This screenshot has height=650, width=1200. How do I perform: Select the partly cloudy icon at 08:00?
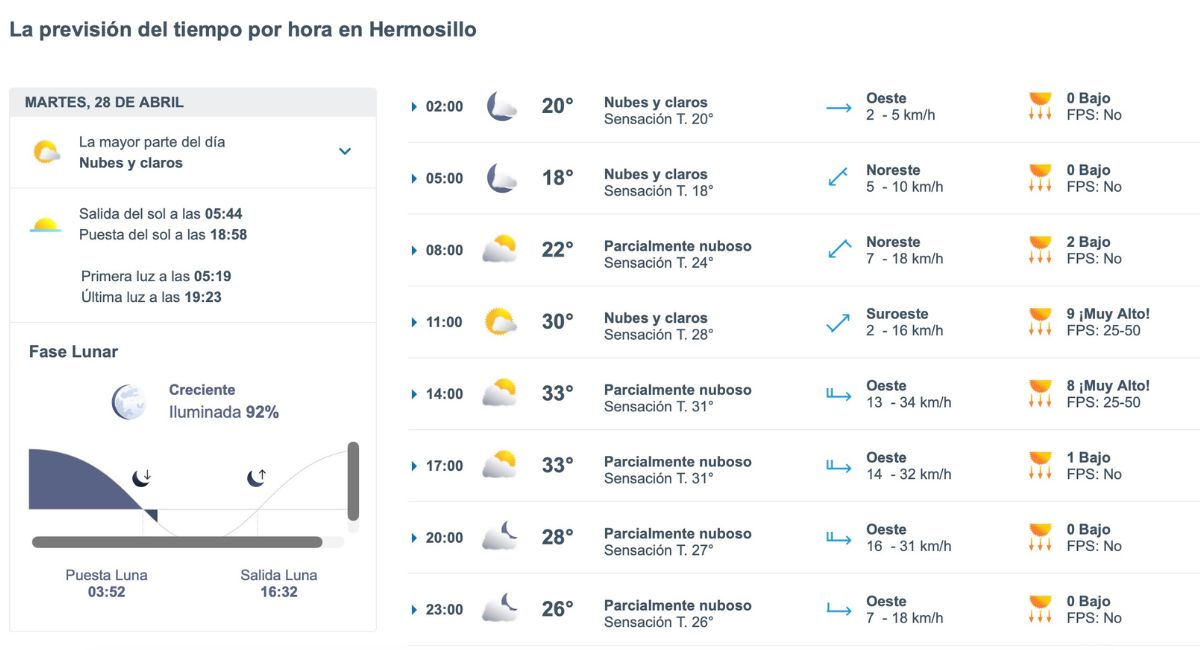pyautogui.click(x=500, y=249)
